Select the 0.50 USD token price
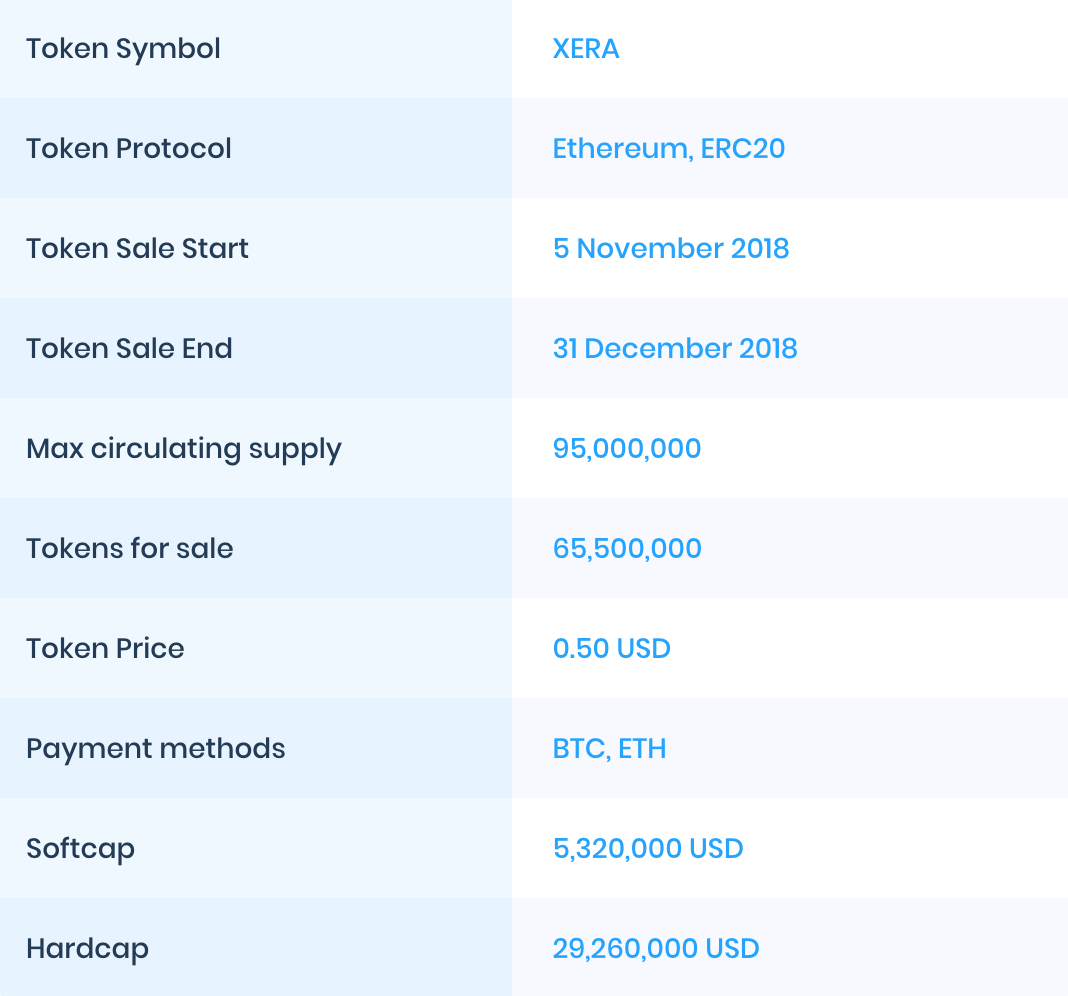1068x996 pixels. 611,649
